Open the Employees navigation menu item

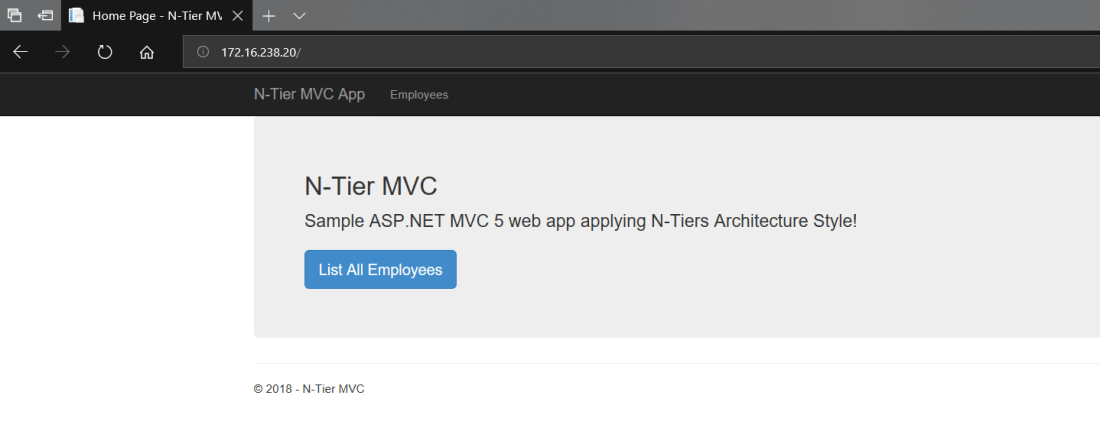(419, 95)
